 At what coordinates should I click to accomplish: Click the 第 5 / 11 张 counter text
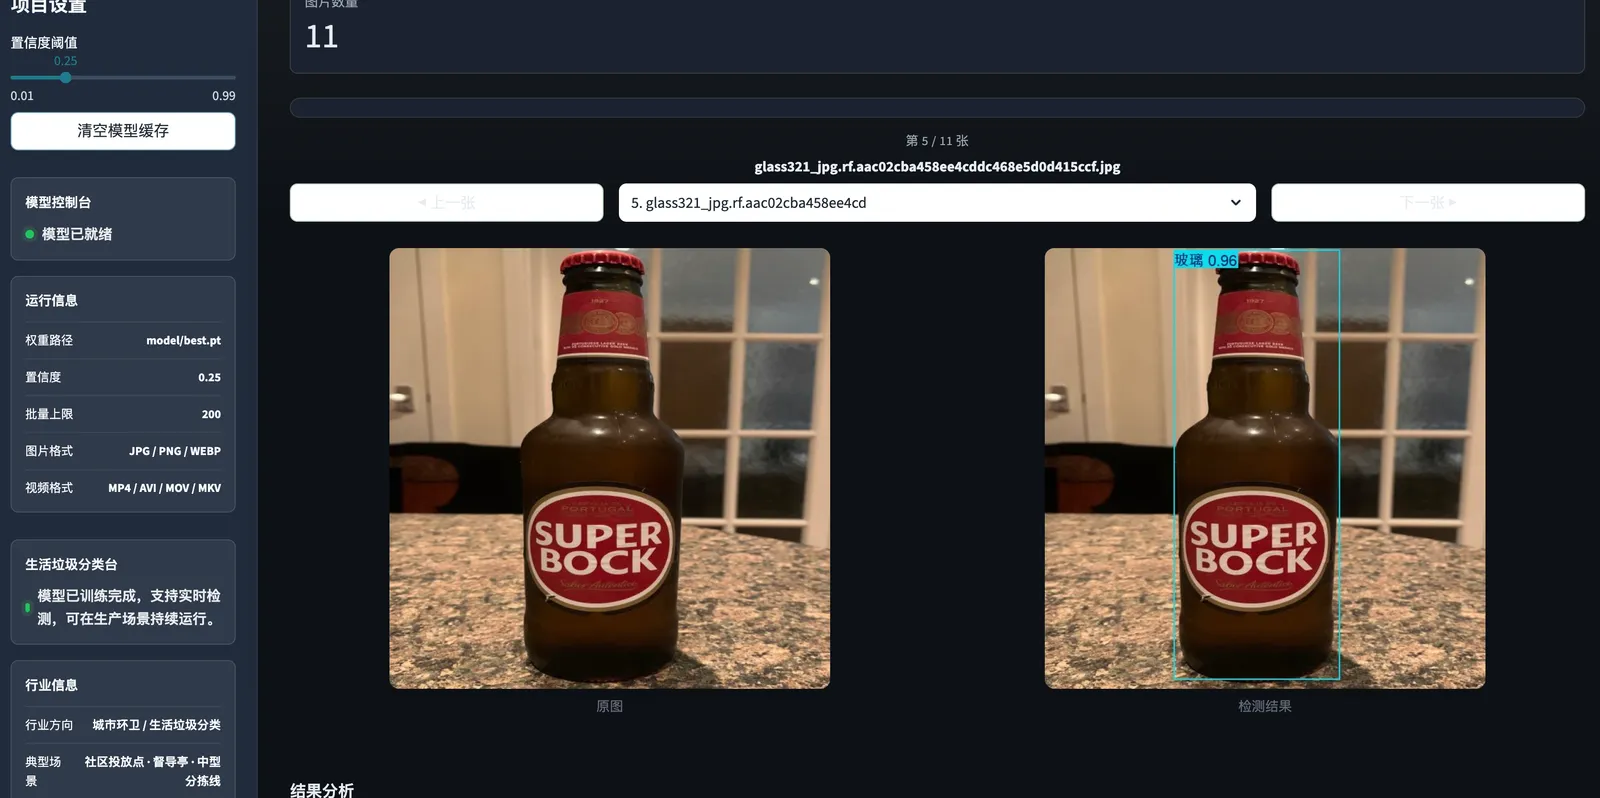pyautogui.click(x=937, y=141)
